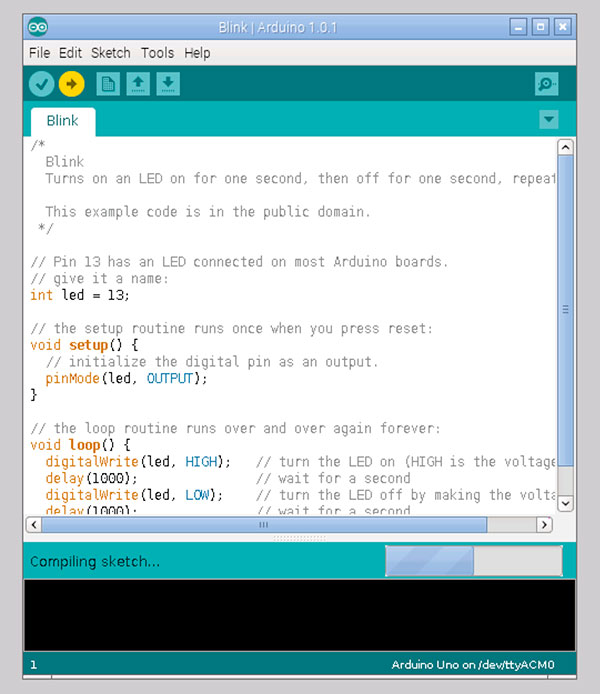The height and width of the screenshot is (694, 600).
Task: Minimize the Arduino window
Action: 518,27
